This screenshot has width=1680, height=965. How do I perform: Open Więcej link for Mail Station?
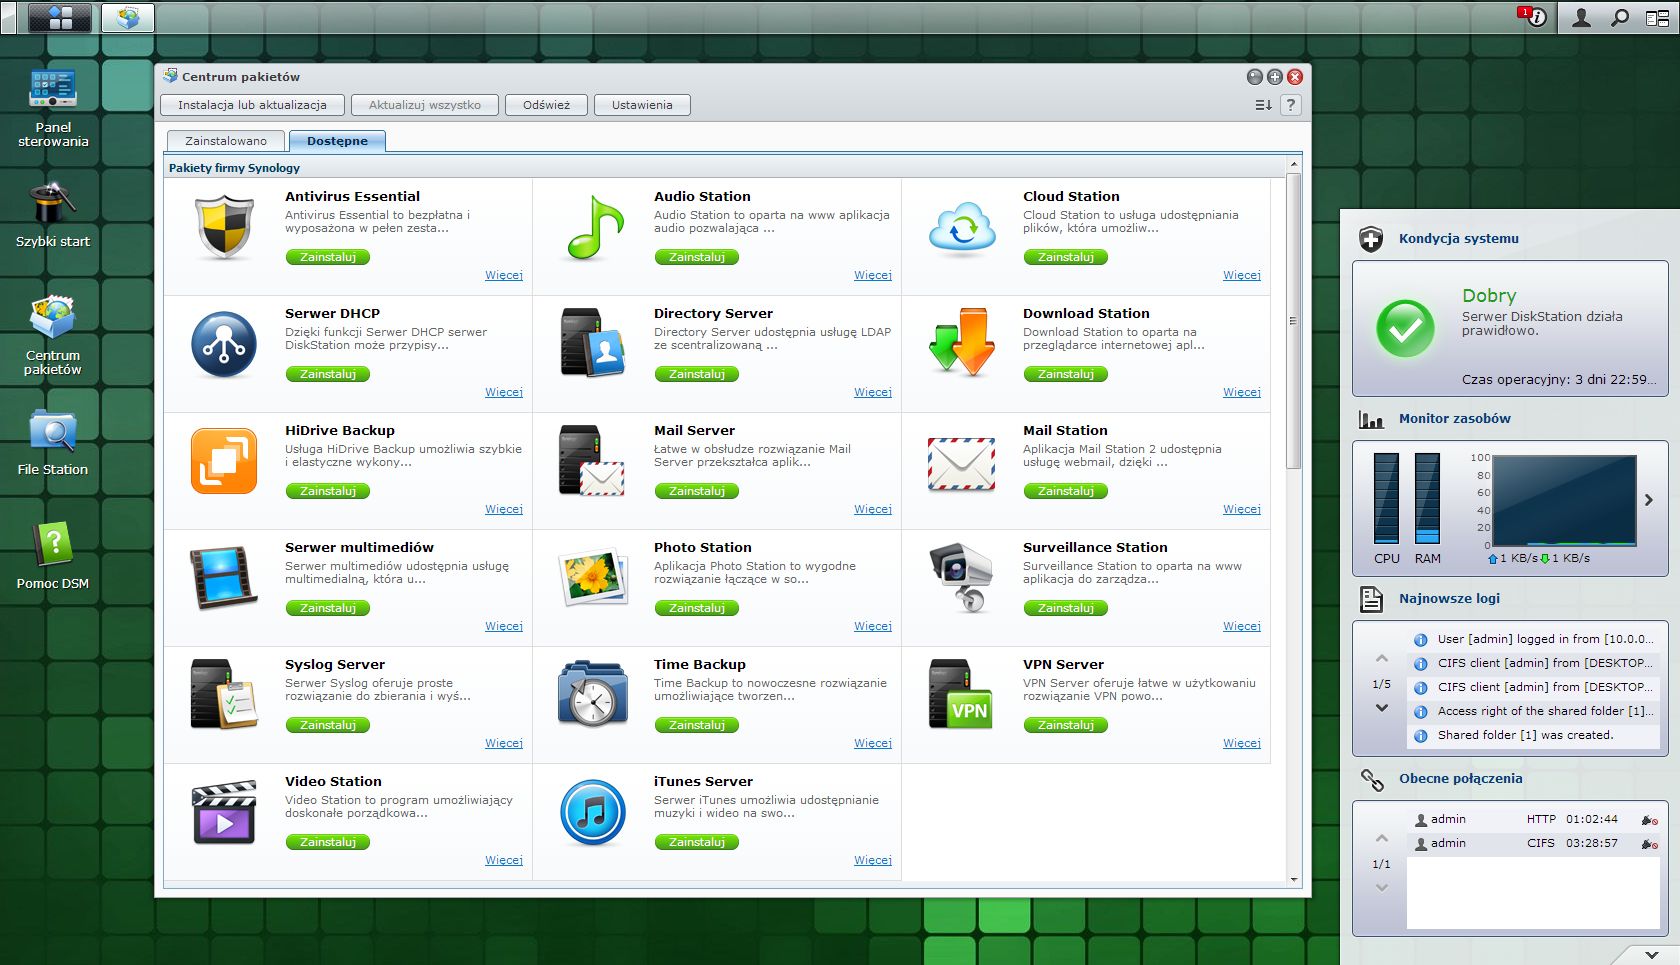(x=1242, y=509)
